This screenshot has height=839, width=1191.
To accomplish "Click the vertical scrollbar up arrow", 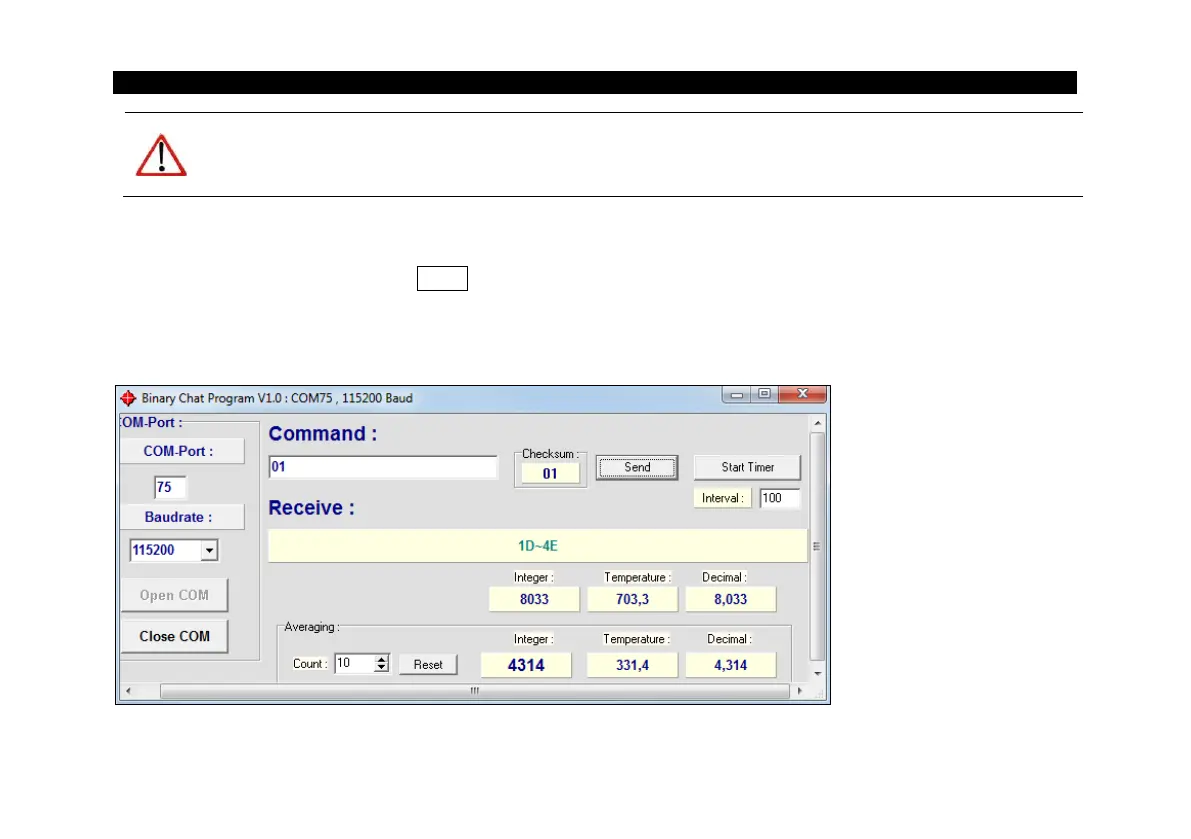I will pyautogui.click(x=817, y=423).
